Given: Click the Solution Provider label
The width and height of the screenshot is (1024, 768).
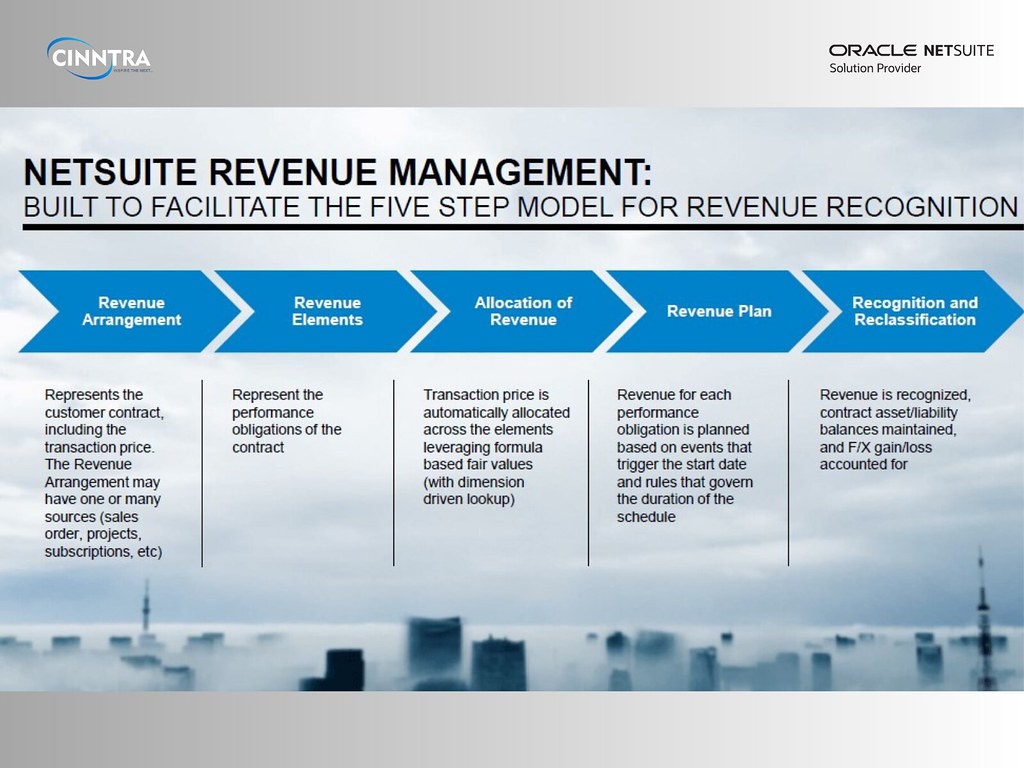Looking at the screenshot, I should coord(873,68).
